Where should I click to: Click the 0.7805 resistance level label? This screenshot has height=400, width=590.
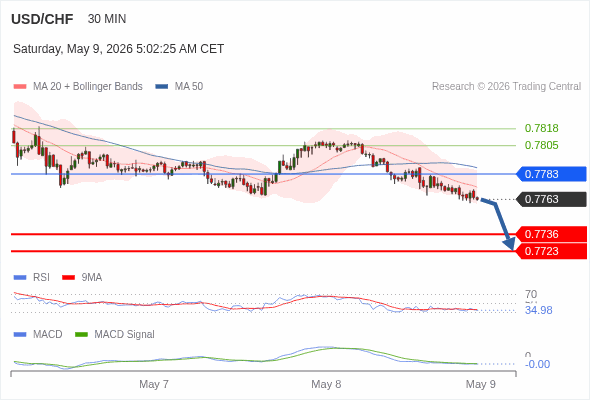[x=541, y=145]
